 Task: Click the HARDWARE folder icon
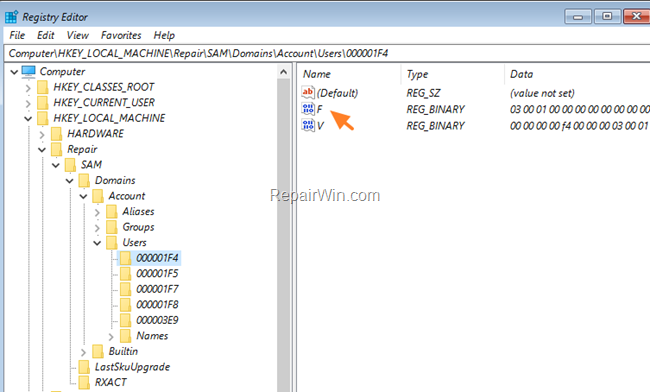[x=56, y=133]
